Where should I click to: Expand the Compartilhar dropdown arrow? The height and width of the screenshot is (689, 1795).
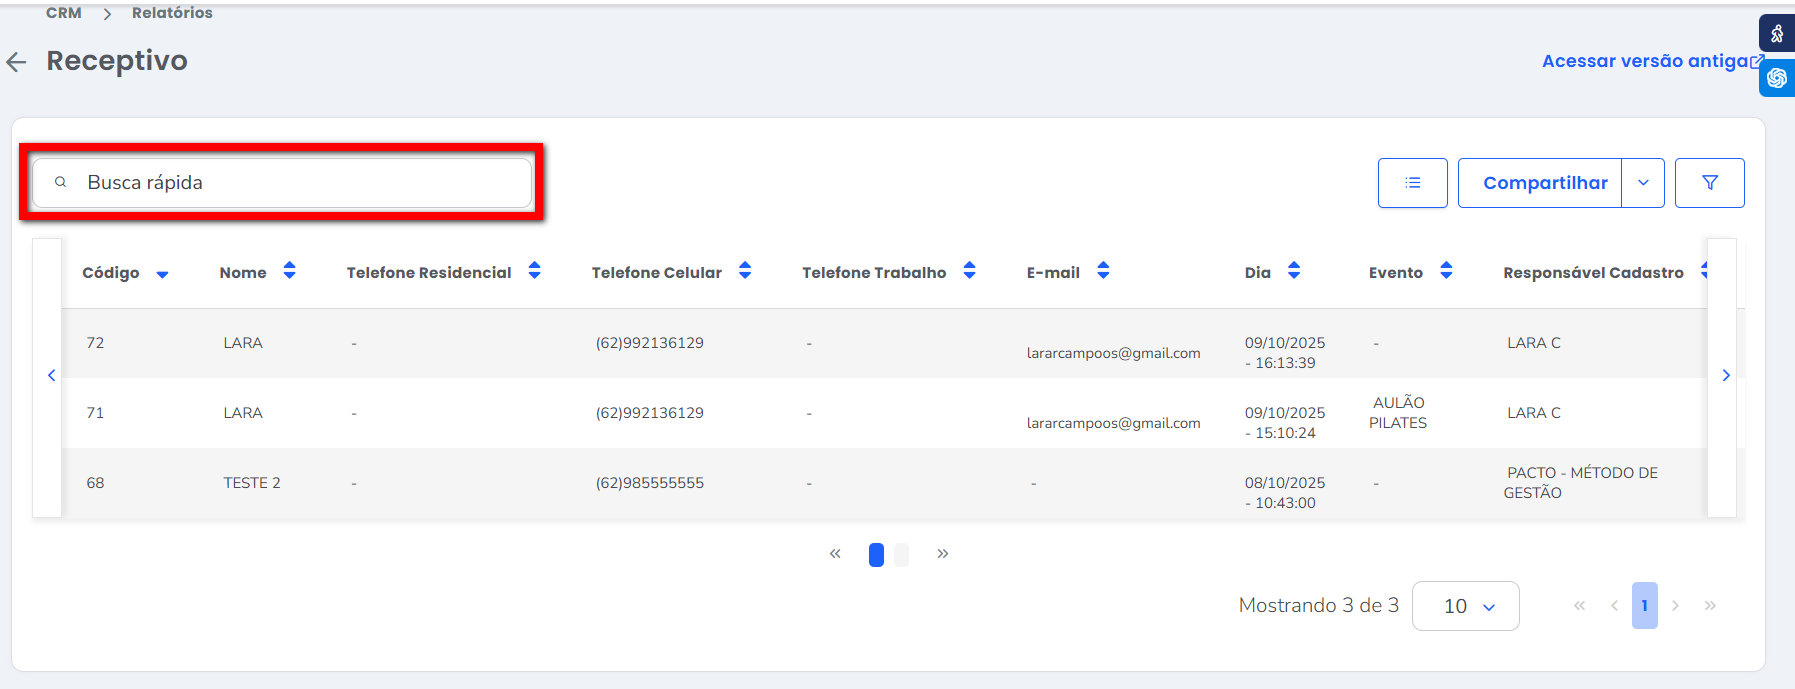(1643, 183)
